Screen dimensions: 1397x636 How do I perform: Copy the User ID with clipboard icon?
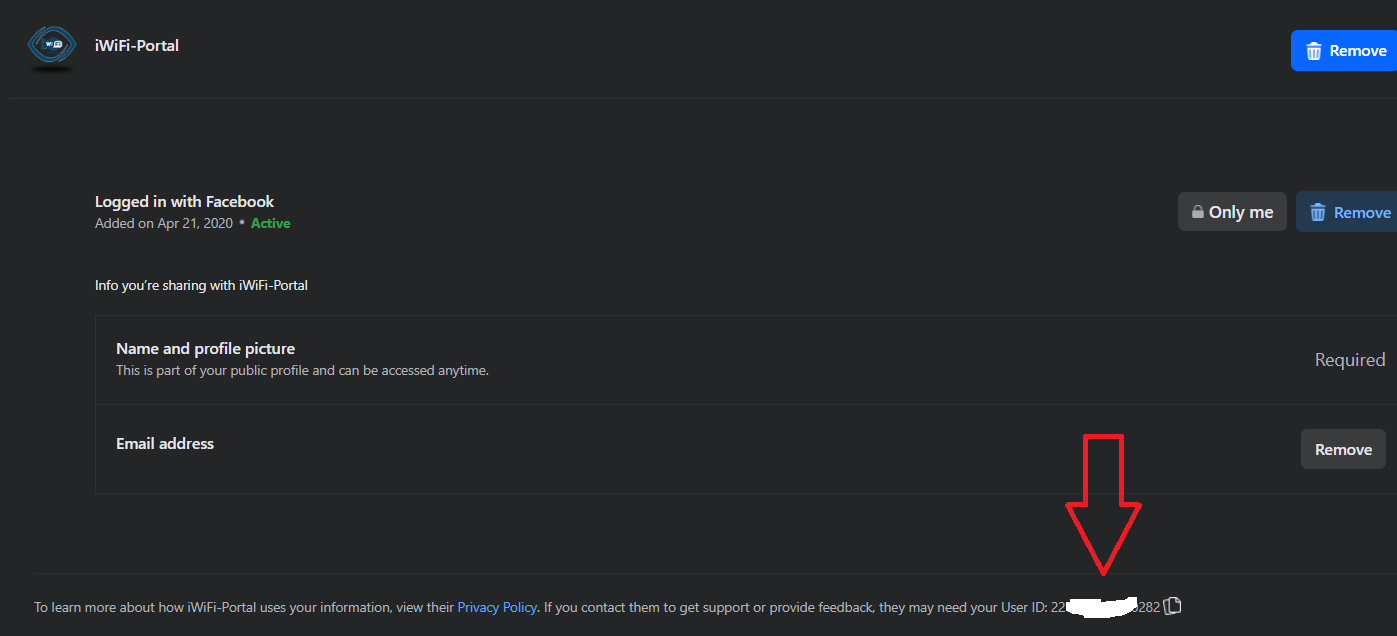tap(1173, 606)
